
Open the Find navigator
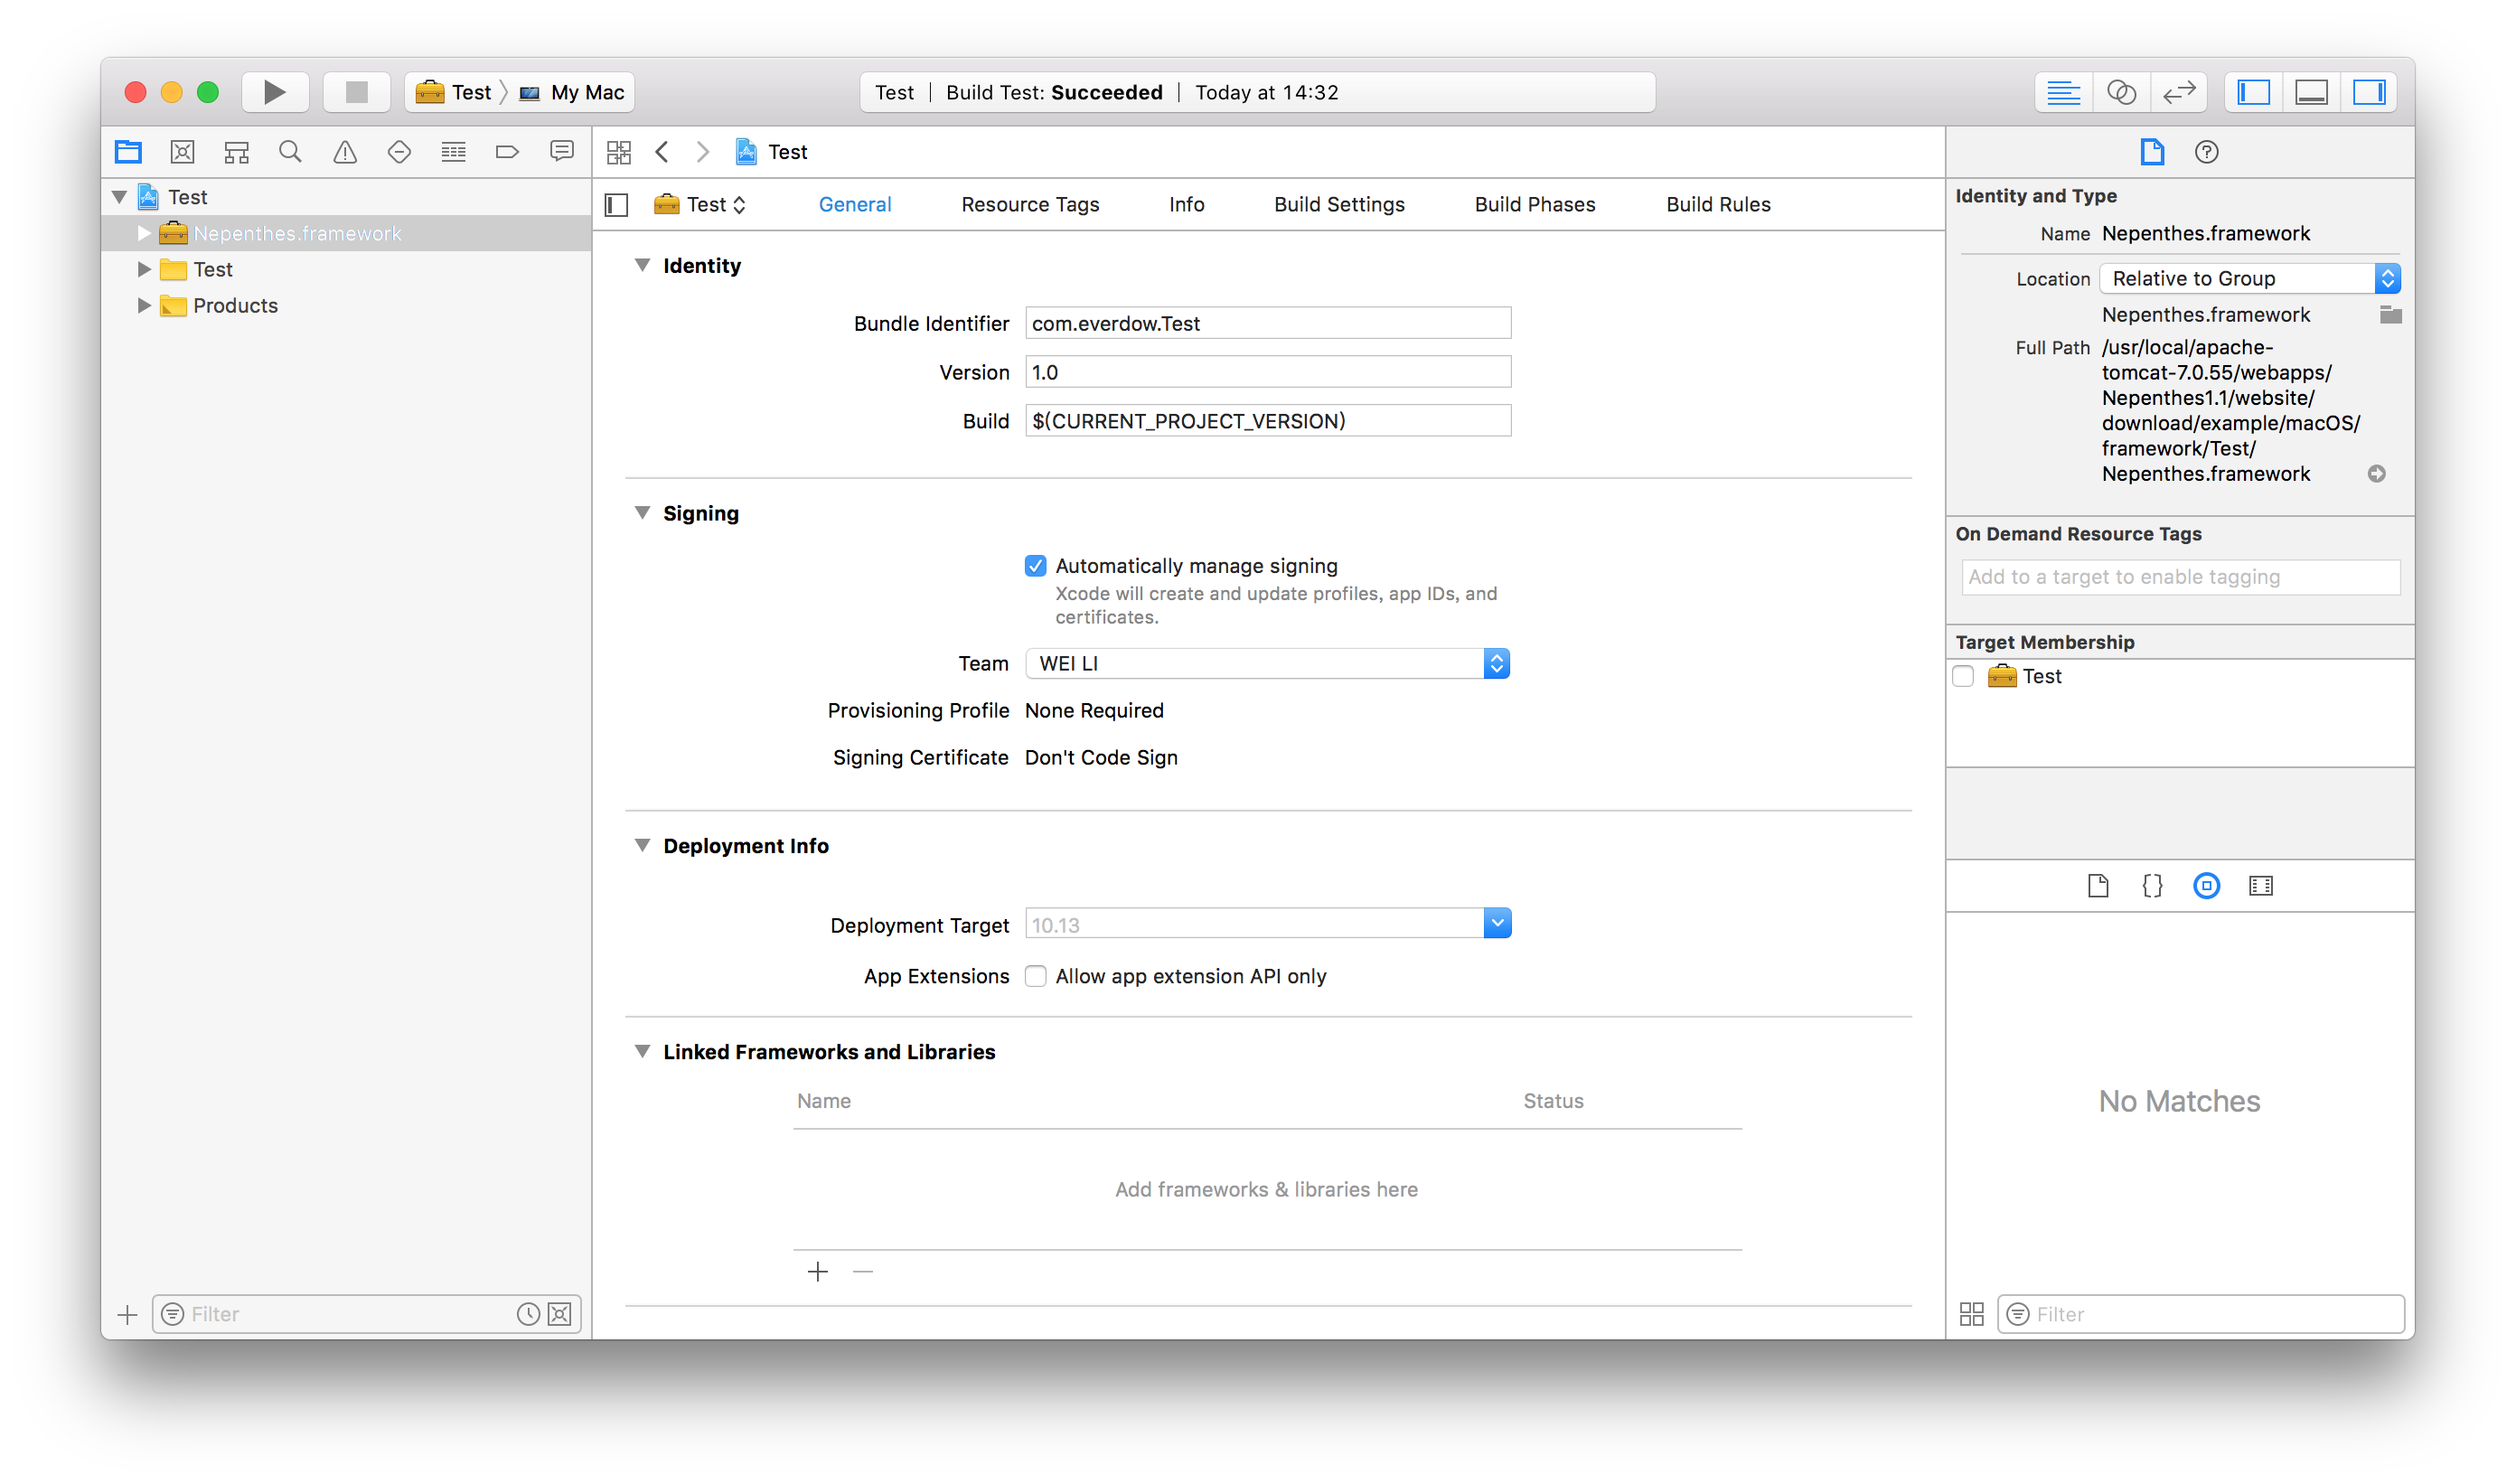coord(290,152)
